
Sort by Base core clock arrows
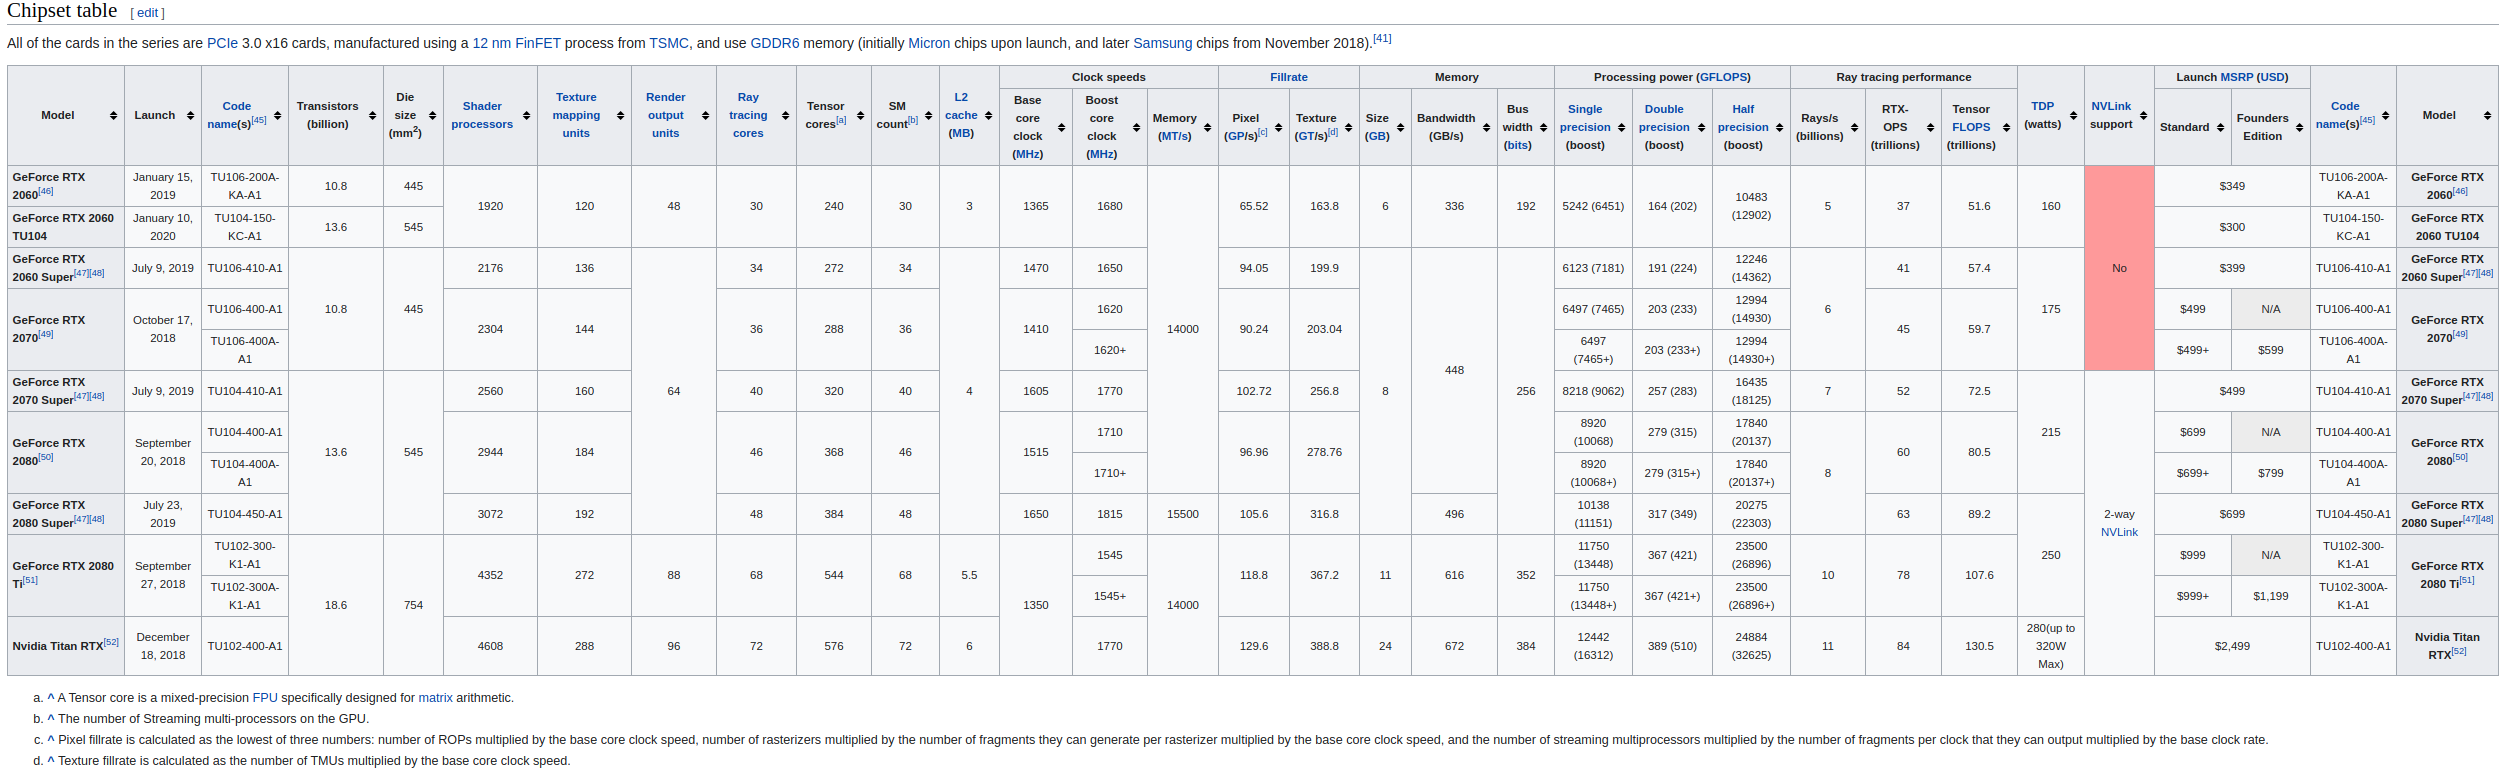[x=1061, y=128]
